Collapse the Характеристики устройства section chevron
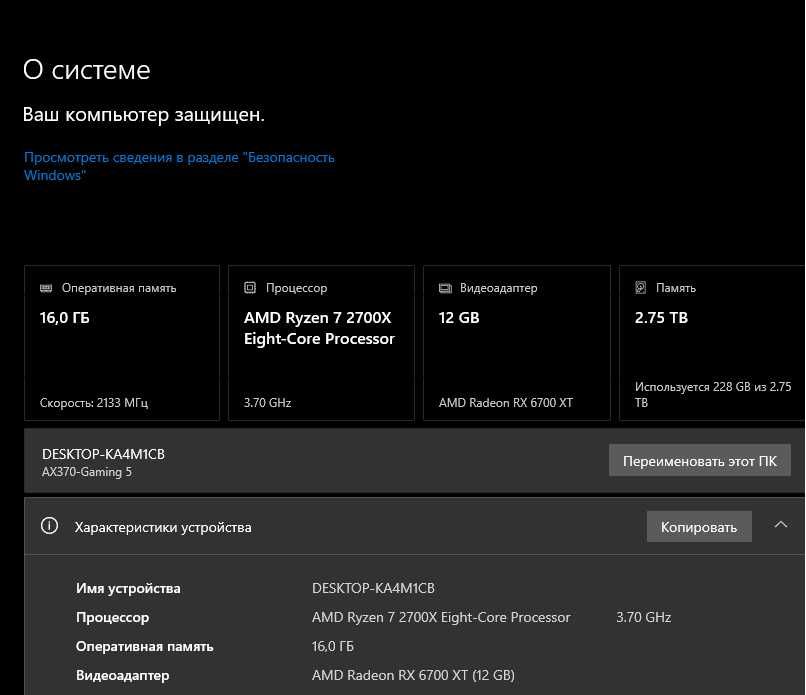 pyautogui.click(x=781, y=525)
